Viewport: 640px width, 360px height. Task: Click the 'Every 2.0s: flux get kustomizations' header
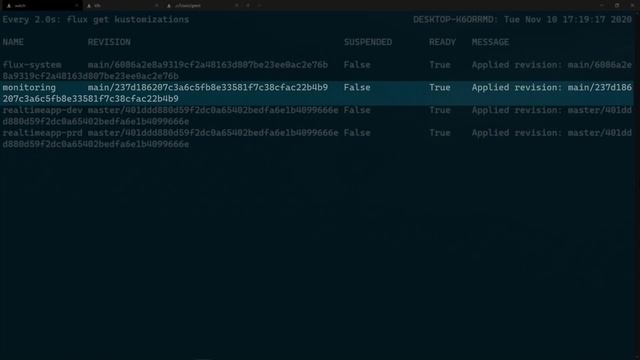[x=96, y=20]
